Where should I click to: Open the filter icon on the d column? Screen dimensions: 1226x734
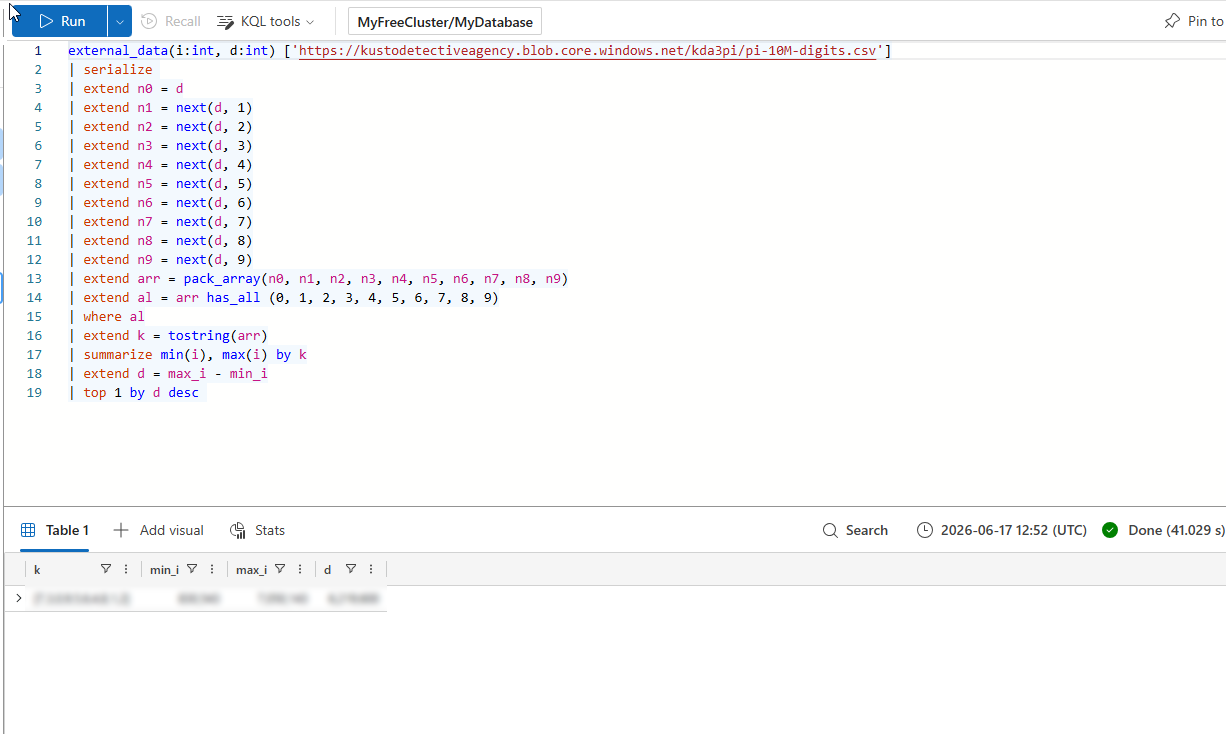(351, 569)
